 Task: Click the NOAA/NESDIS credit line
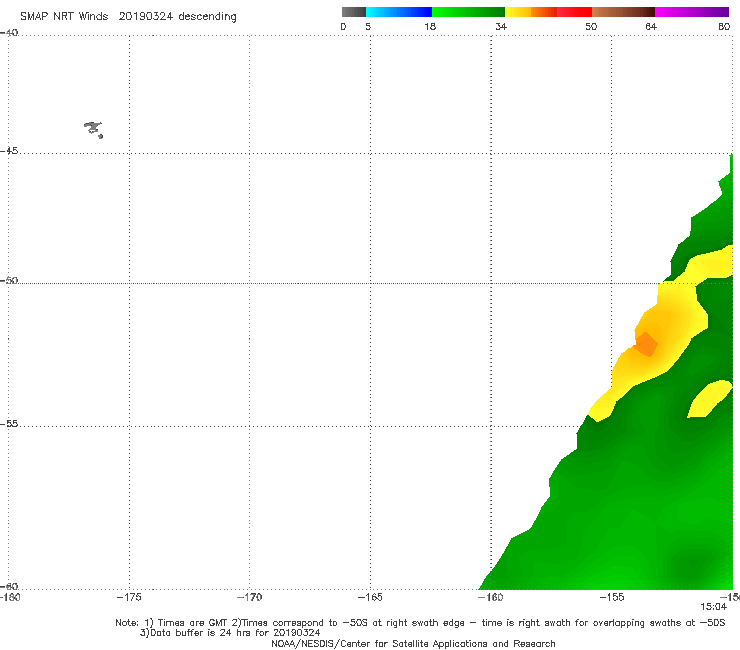point(413,643)
